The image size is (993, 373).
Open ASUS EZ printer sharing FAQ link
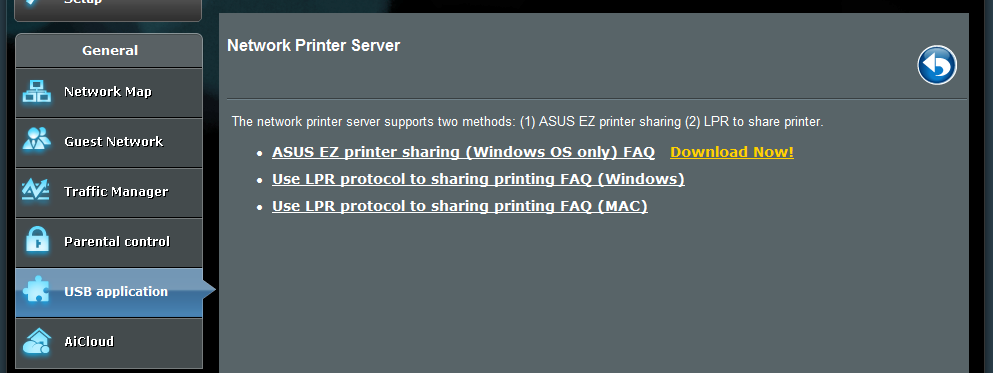[x=463, y=153]
